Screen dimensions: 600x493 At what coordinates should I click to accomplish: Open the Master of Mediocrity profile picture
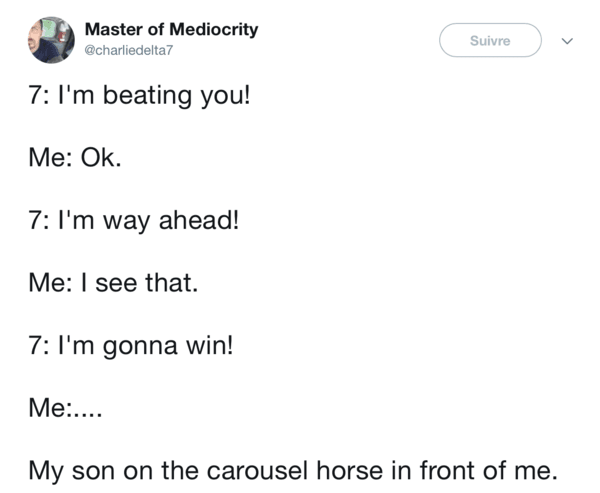pos(51,40)
